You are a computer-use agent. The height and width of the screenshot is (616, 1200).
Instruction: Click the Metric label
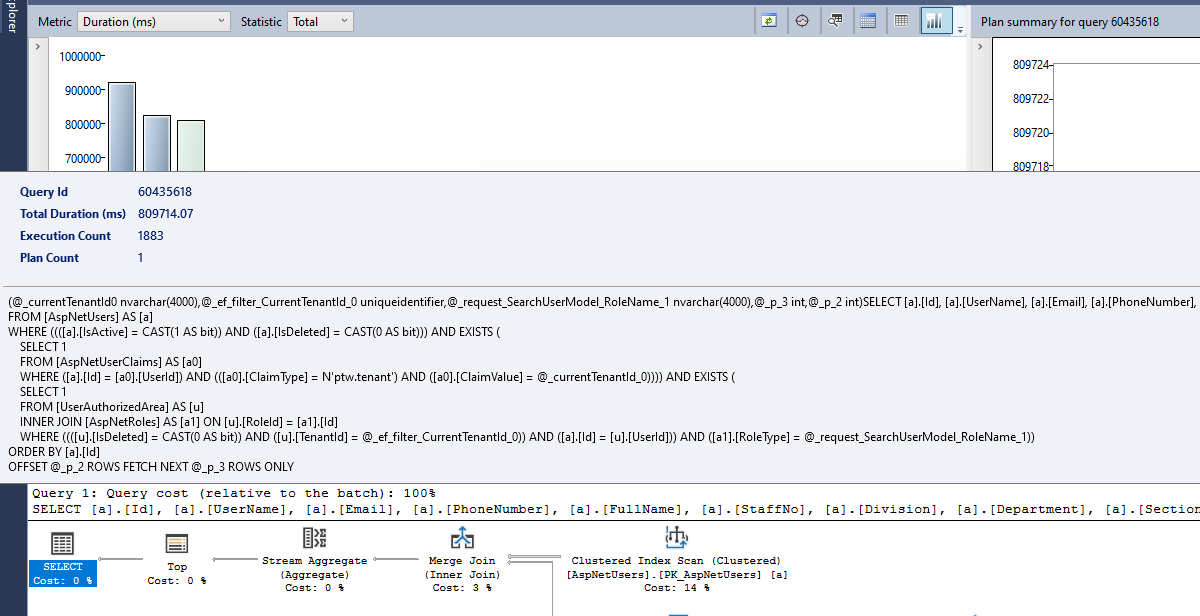click(55, 21)
